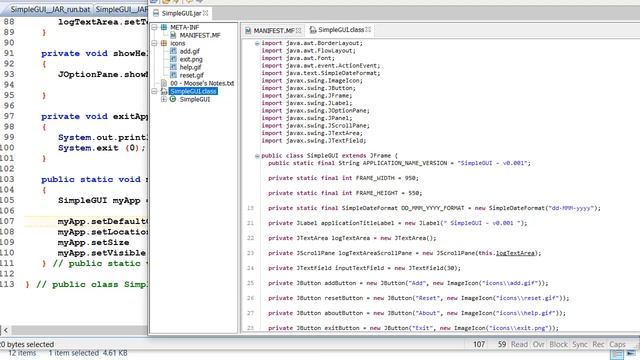Toggle the Block status indicator
Screen dimensions: 640x360
coord(558,344)
